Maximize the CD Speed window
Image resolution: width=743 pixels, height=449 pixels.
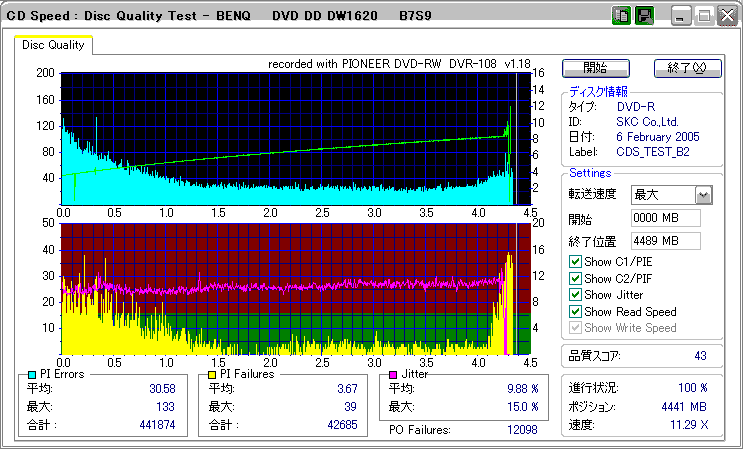pos(704,17)
